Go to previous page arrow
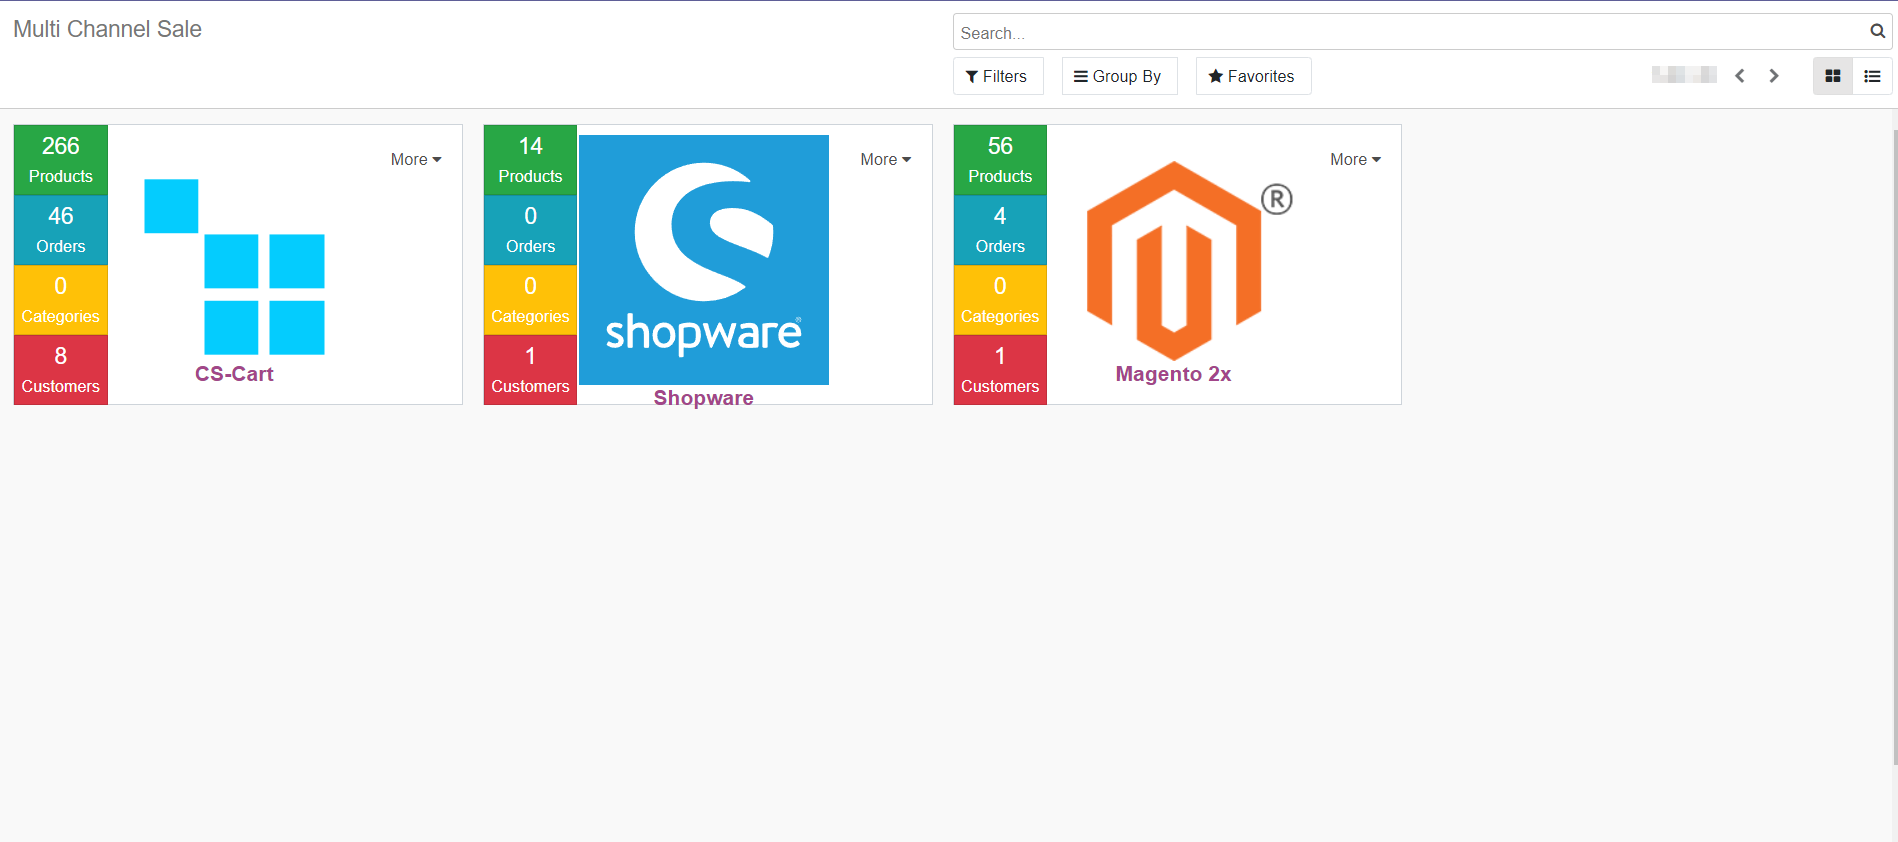1898x842 pixels. coord(1740,76)
